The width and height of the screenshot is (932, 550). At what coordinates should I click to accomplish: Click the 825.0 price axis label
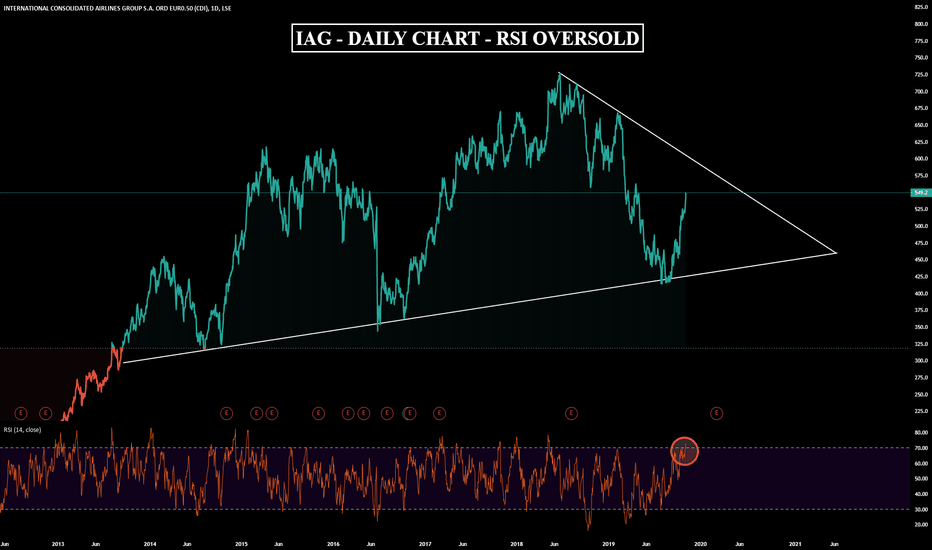[x=921, y=7]
